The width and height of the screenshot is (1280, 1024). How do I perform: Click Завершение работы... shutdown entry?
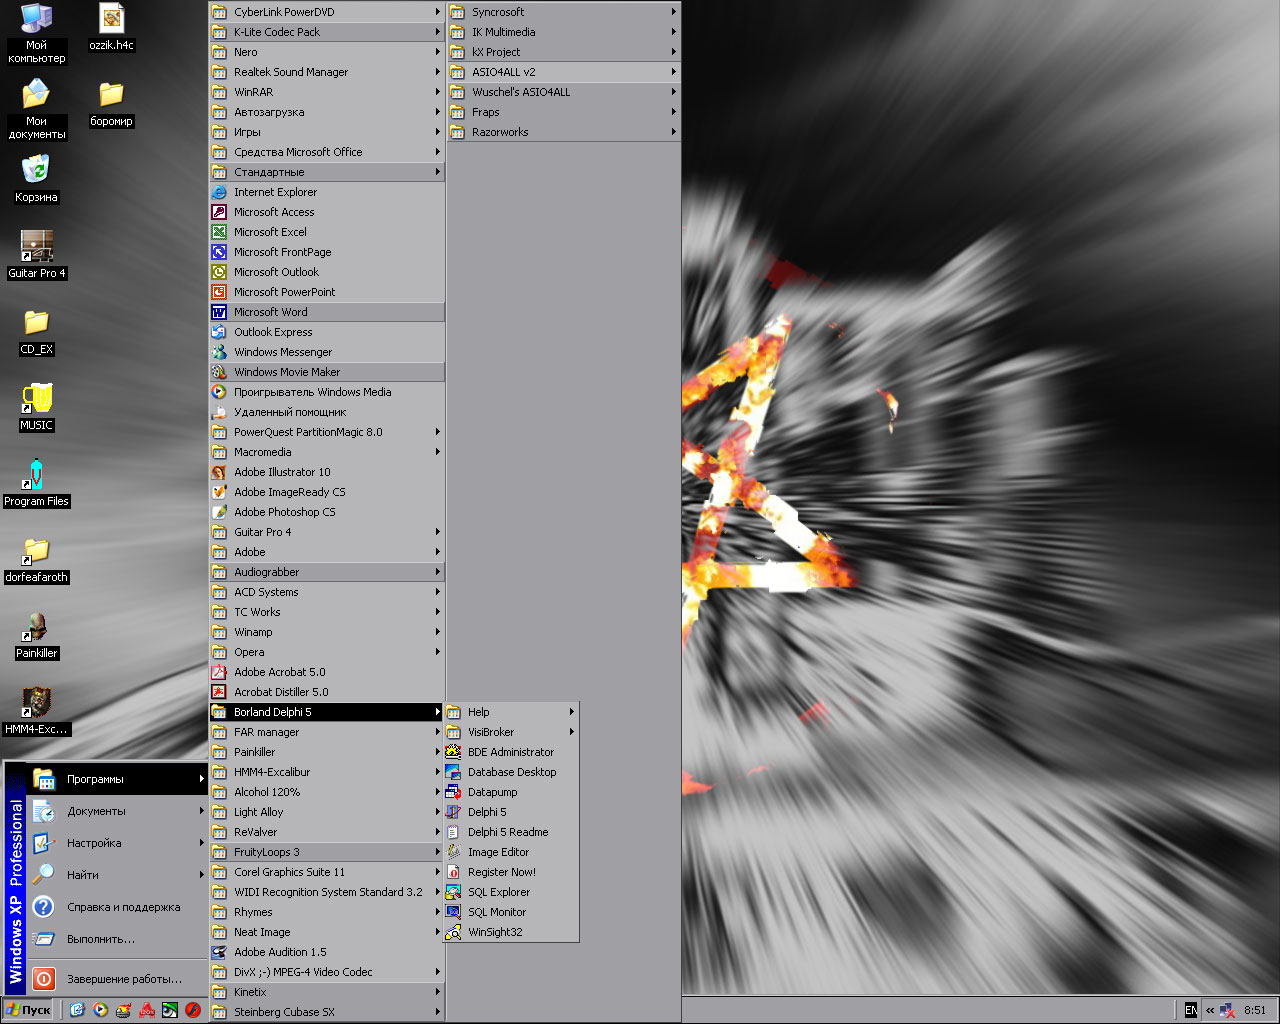[x=118, y=979]
